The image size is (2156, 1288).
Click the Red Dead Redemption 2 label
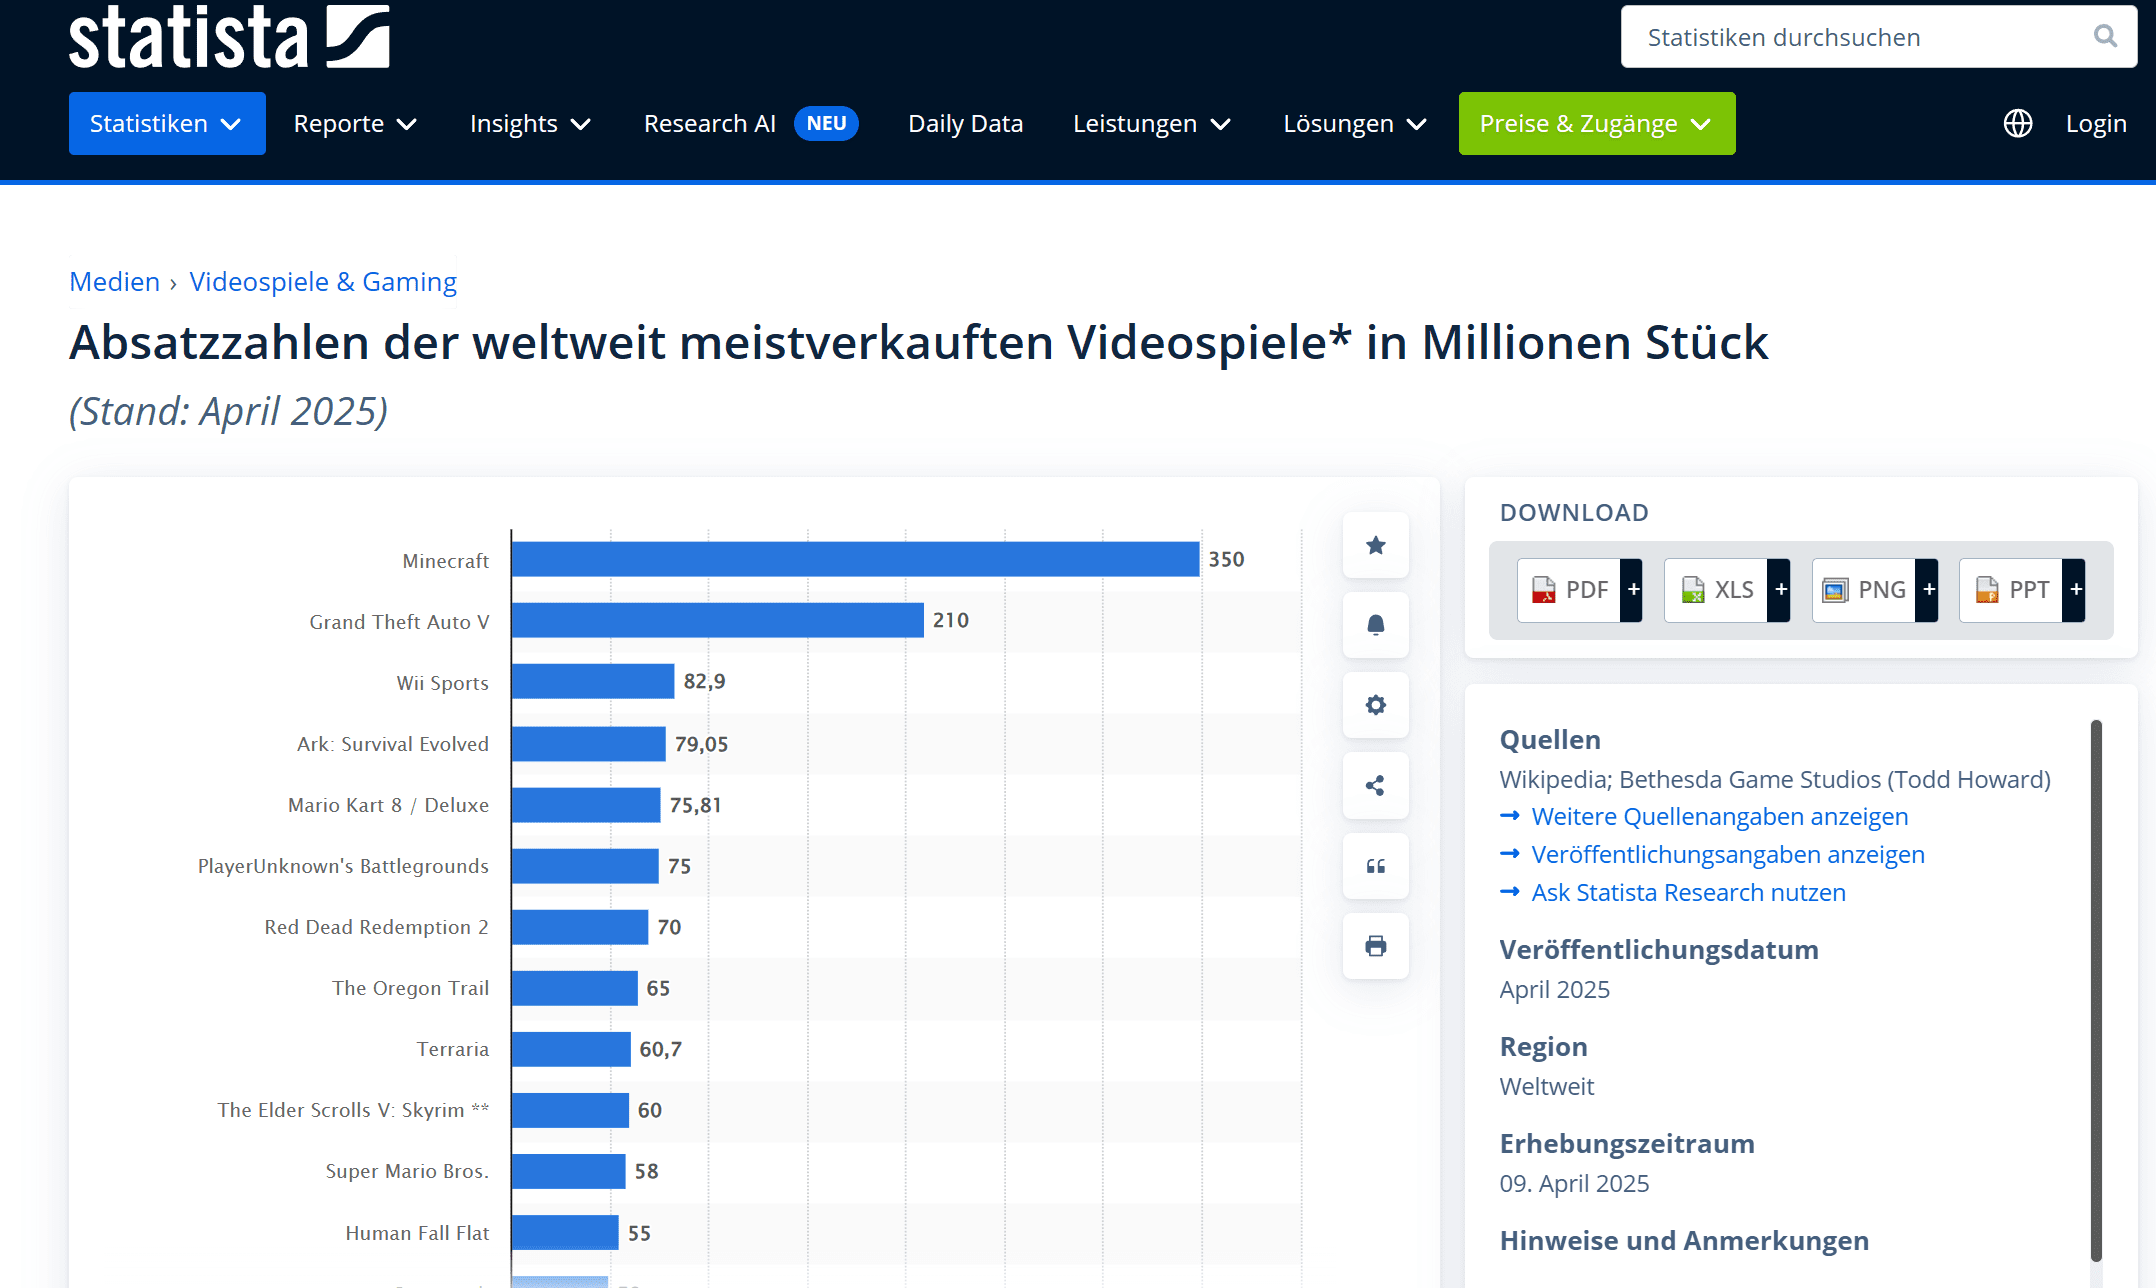376,927
